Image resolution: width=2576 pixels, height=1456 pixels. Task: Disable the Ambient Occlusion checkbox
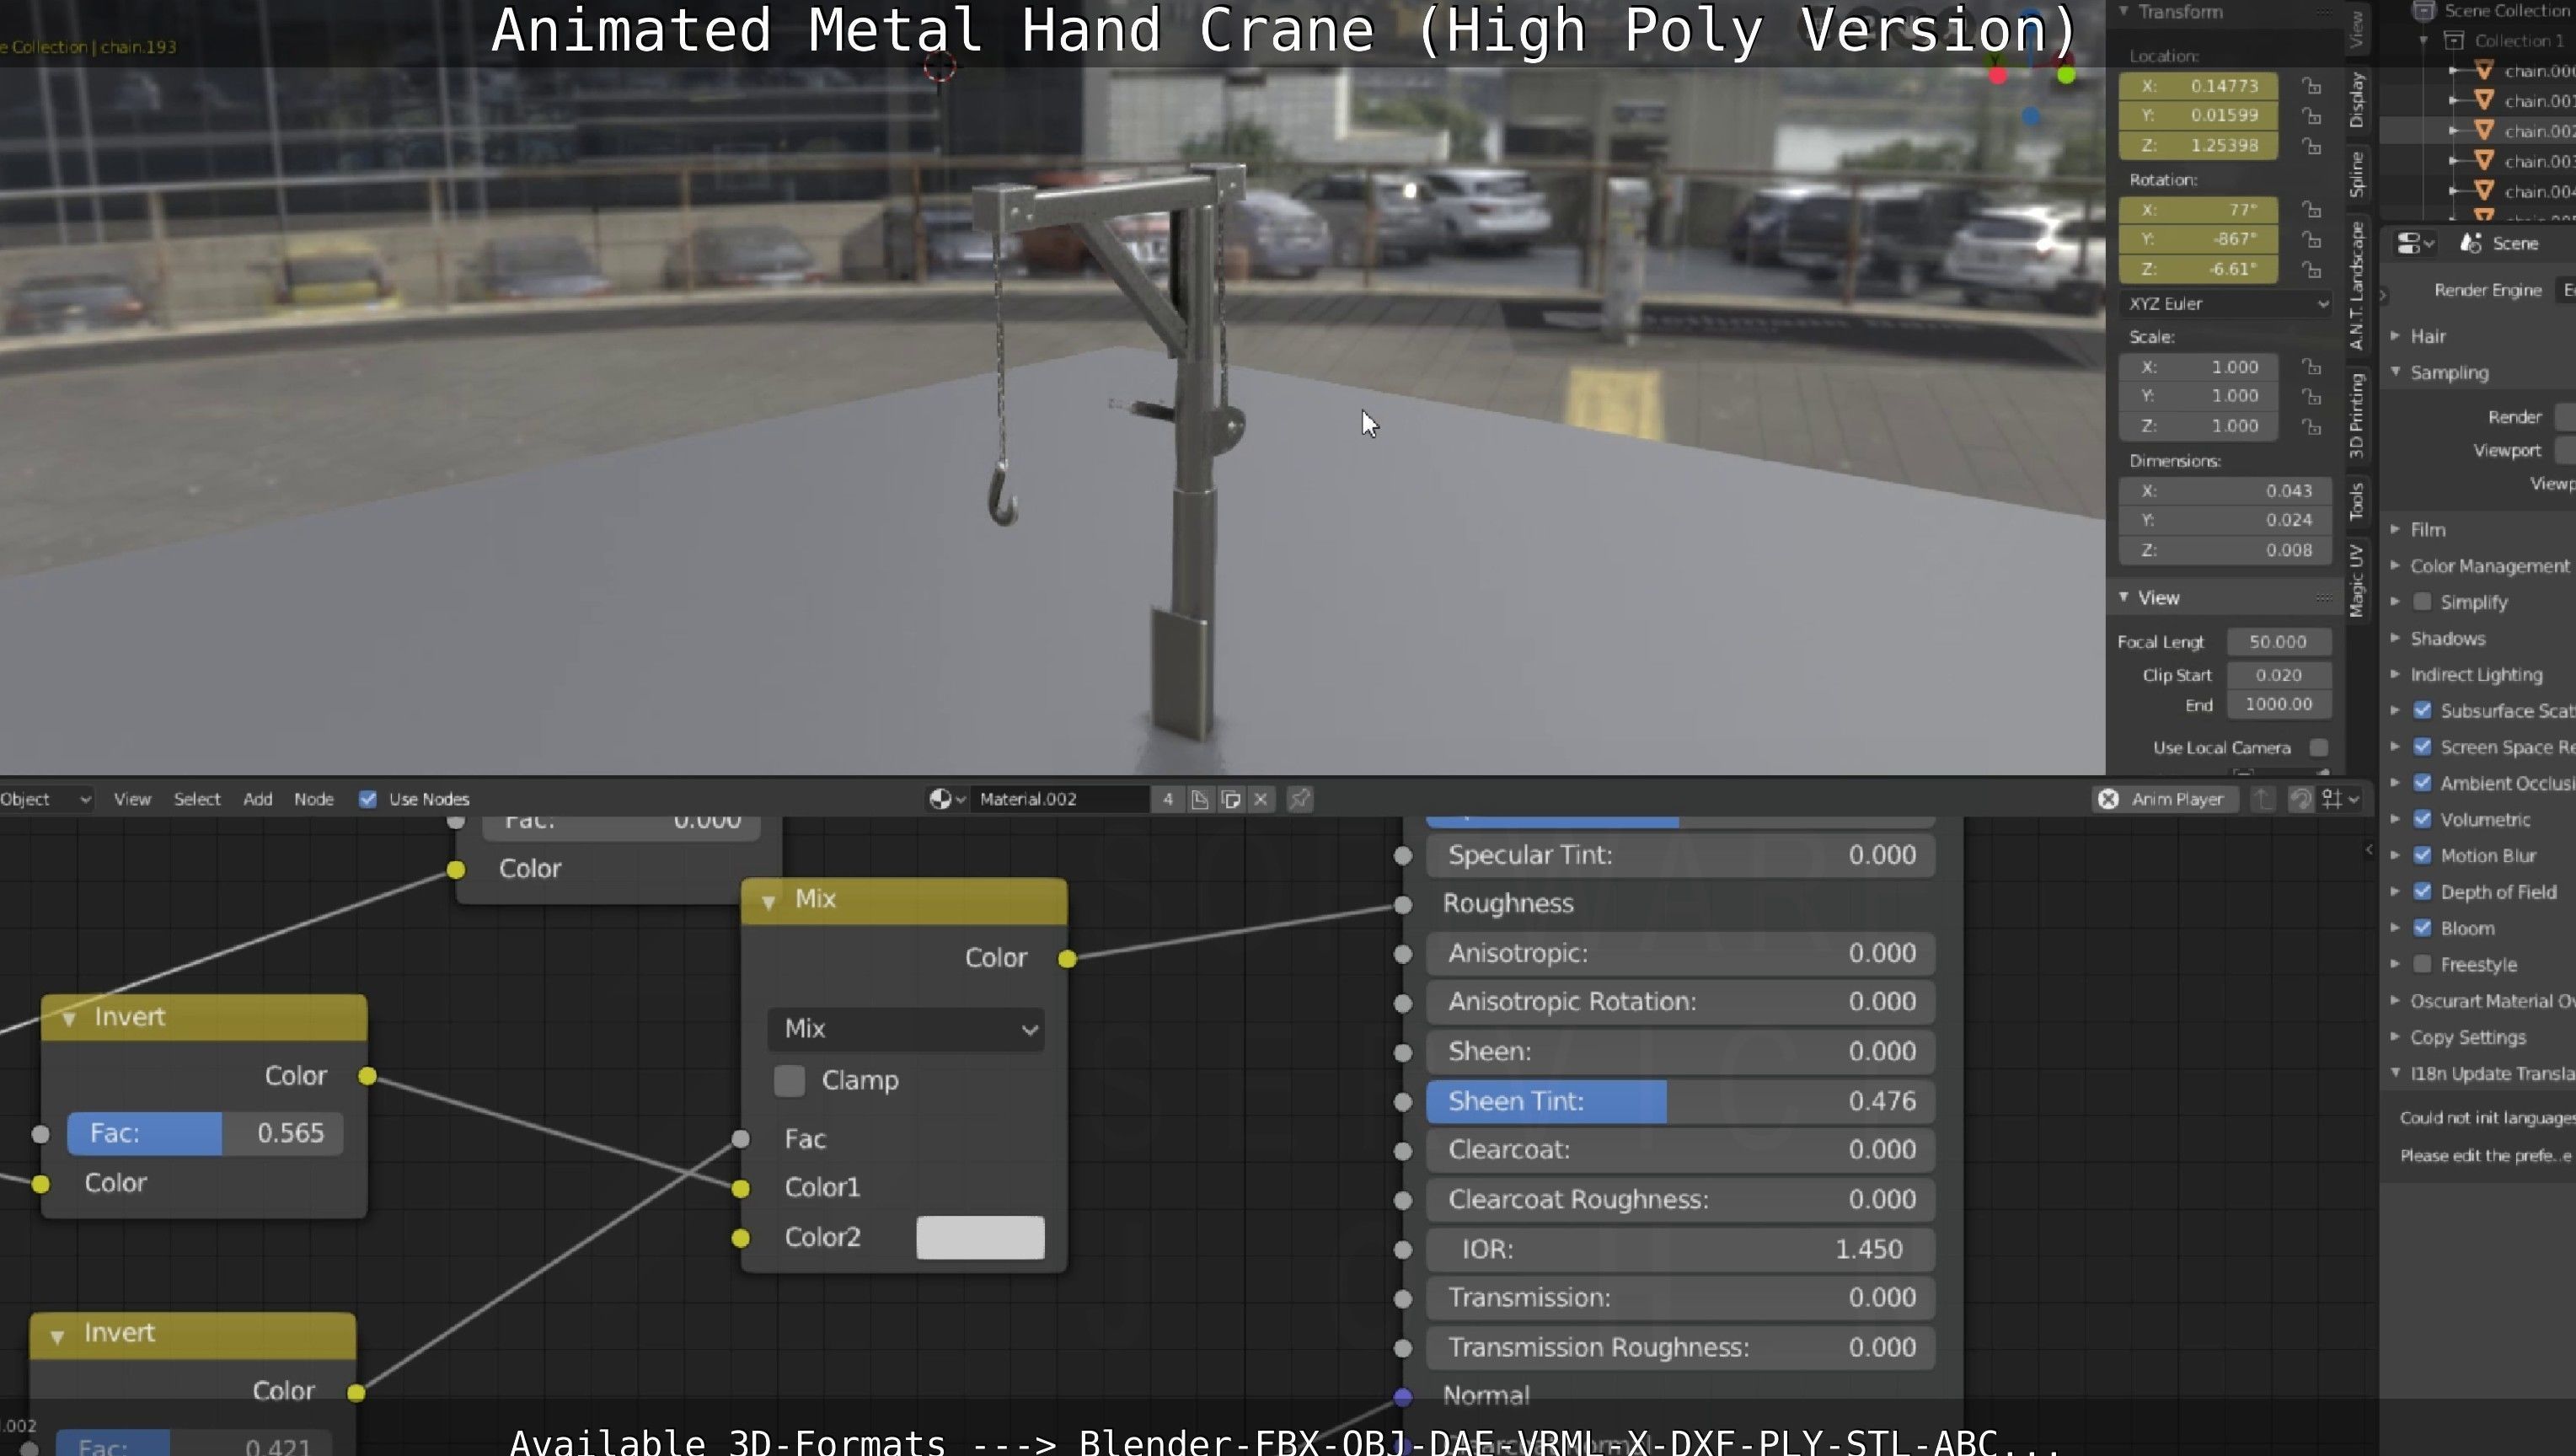tap(2422, 783)
